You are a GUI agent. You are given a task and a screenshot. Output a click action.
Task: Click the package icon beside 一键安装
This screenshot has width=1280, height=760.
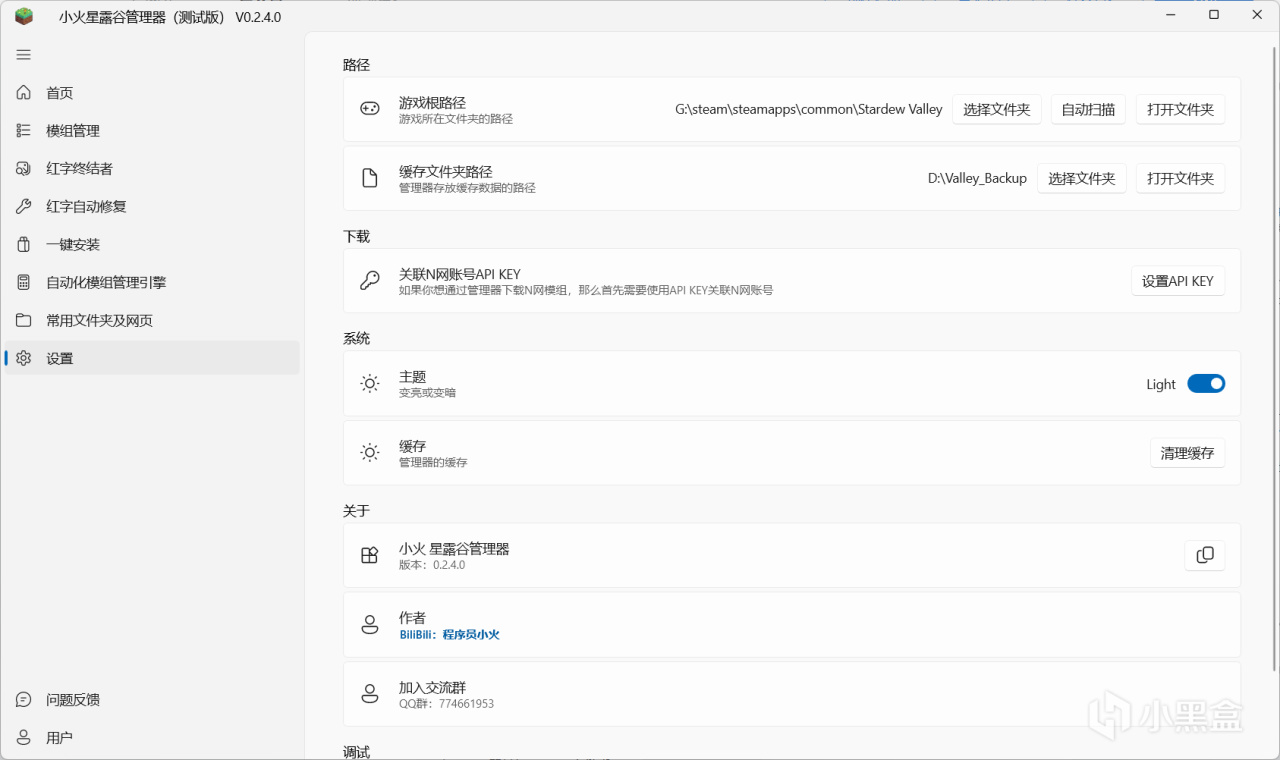pos(24,245)
